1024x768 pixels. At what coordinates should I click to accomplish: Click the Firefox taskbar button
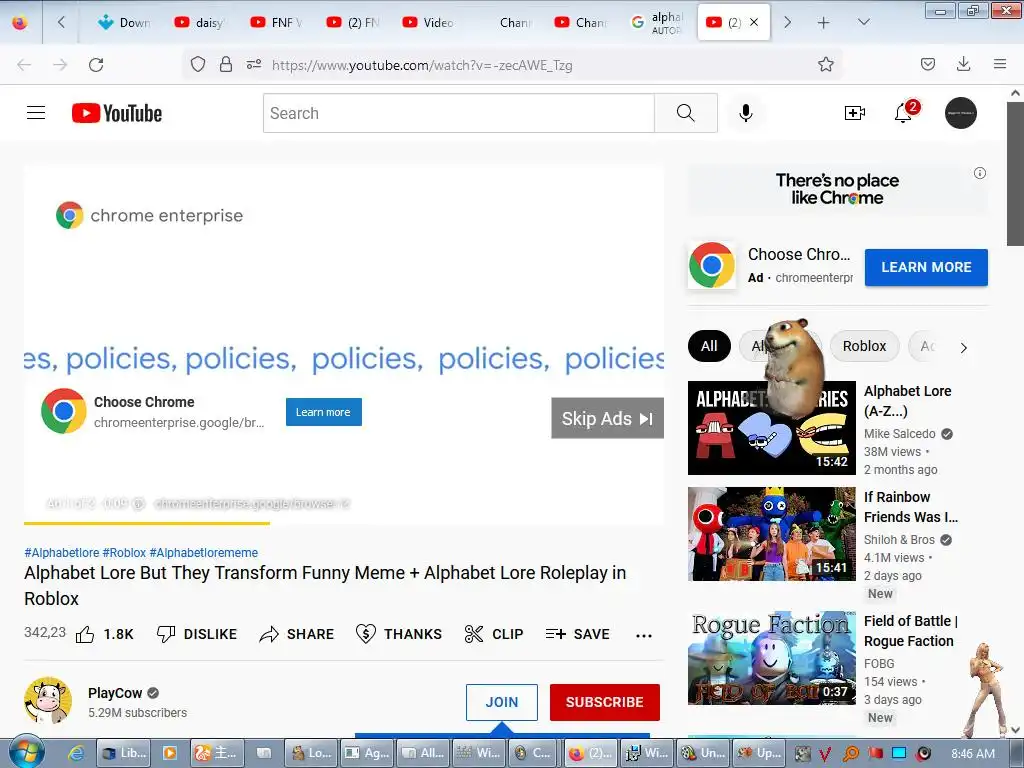pyautogui.click(x=590, y=753)
